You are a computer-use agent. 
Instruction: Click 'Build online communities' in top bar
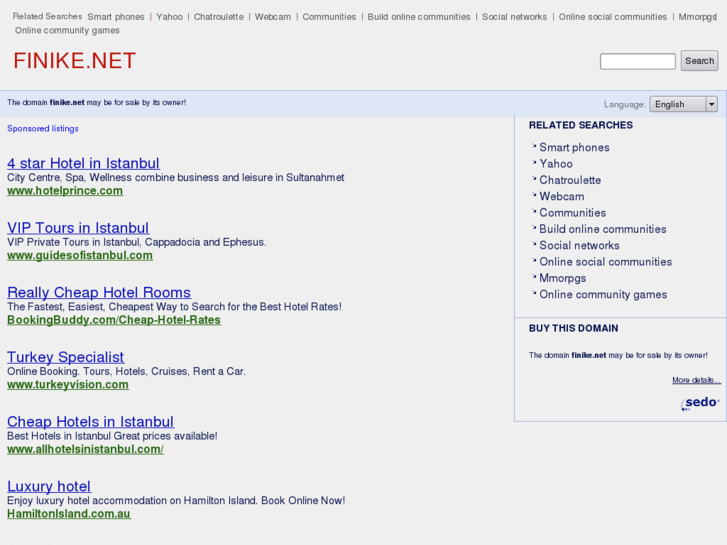click(419, 17)
